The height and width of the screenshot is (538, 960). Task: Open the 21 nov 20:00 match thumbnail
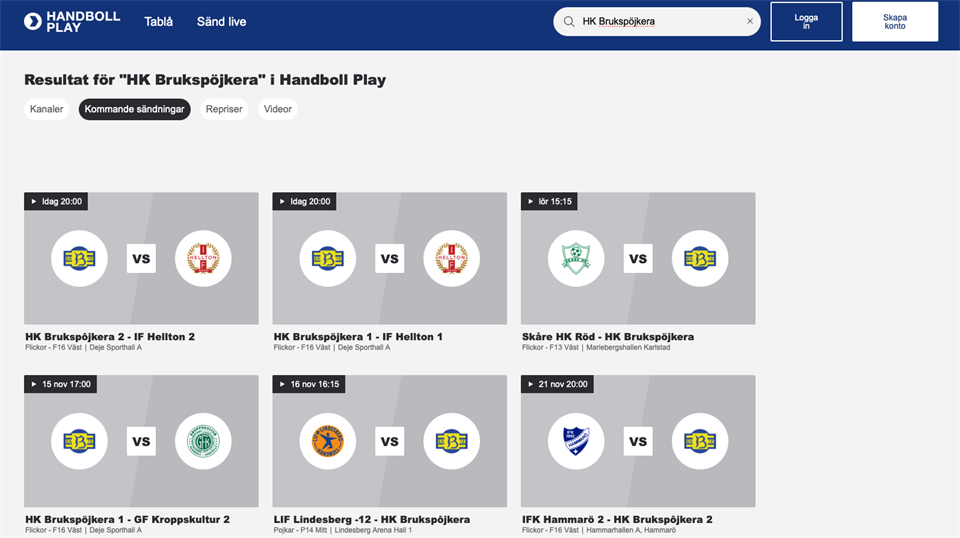tap(638, 441)
